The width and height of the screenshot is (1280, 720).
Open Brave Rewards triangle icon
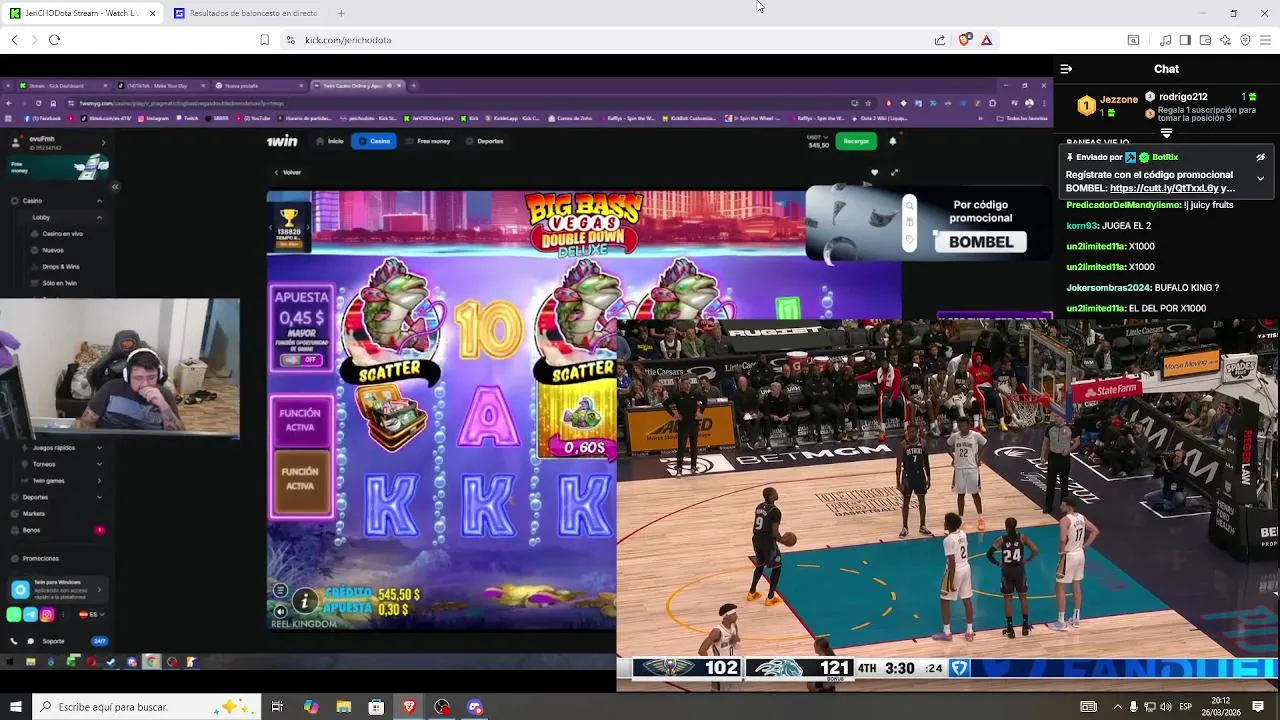pos(986,40)
